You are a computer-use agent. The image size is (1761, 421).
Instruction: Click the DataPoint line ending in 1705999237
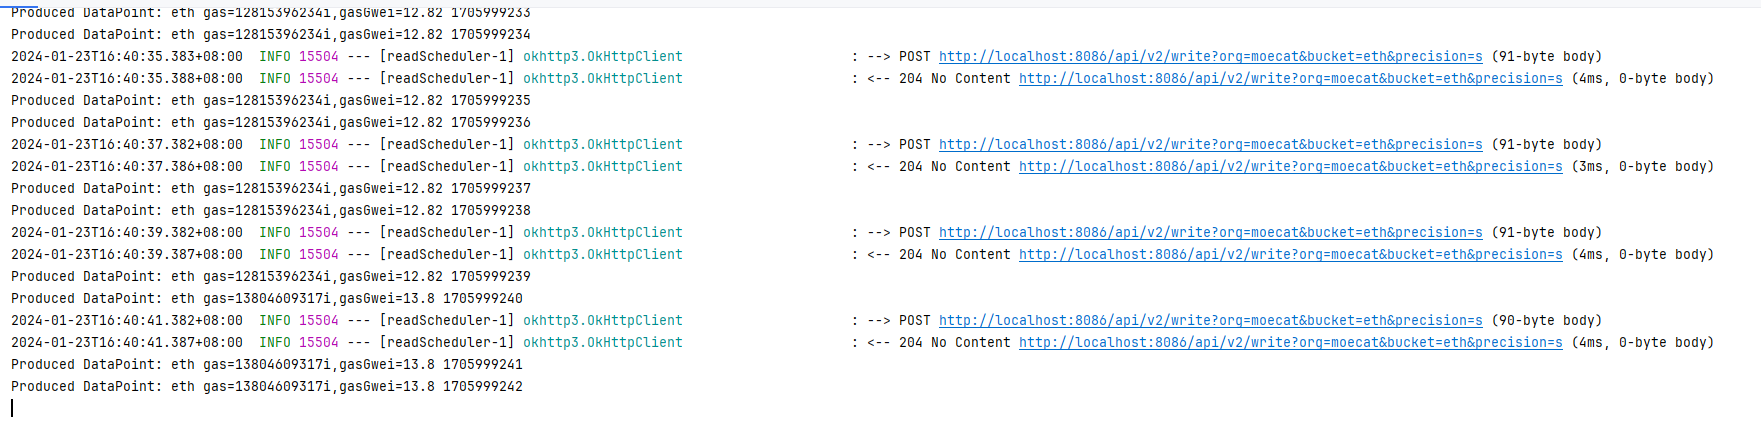[x=271, y=189]
